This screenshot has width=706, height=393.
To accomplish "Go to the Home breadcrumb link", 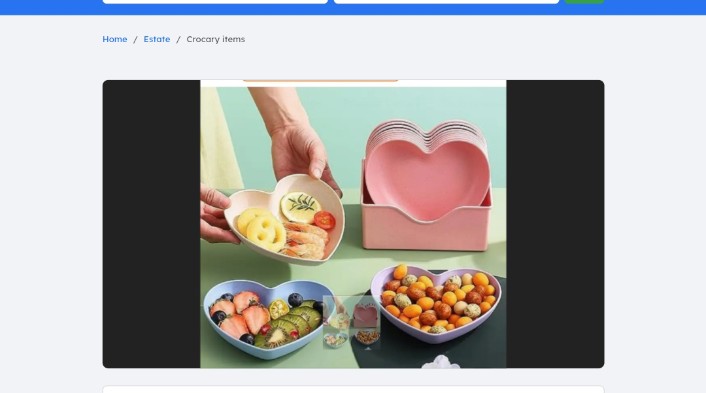I will [x=114, y=39].
